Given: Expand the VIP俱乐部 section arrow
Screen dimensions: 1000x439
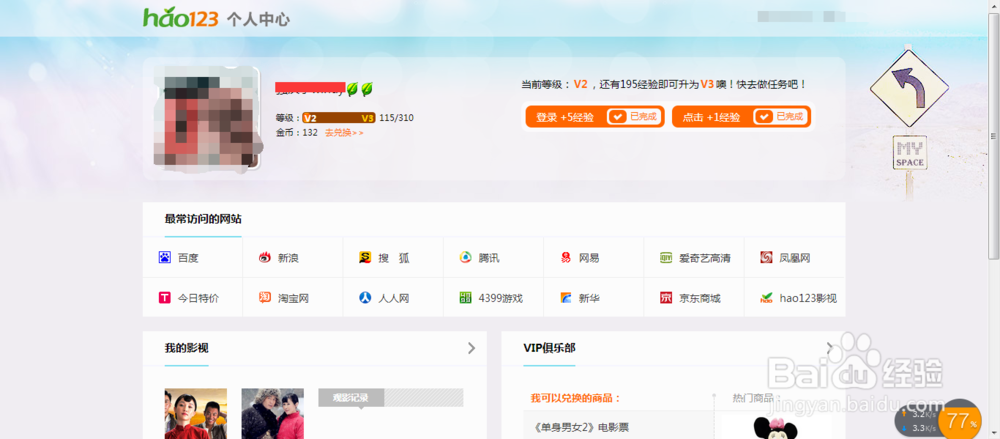Looking at the screenshot, I should [830, 348].
